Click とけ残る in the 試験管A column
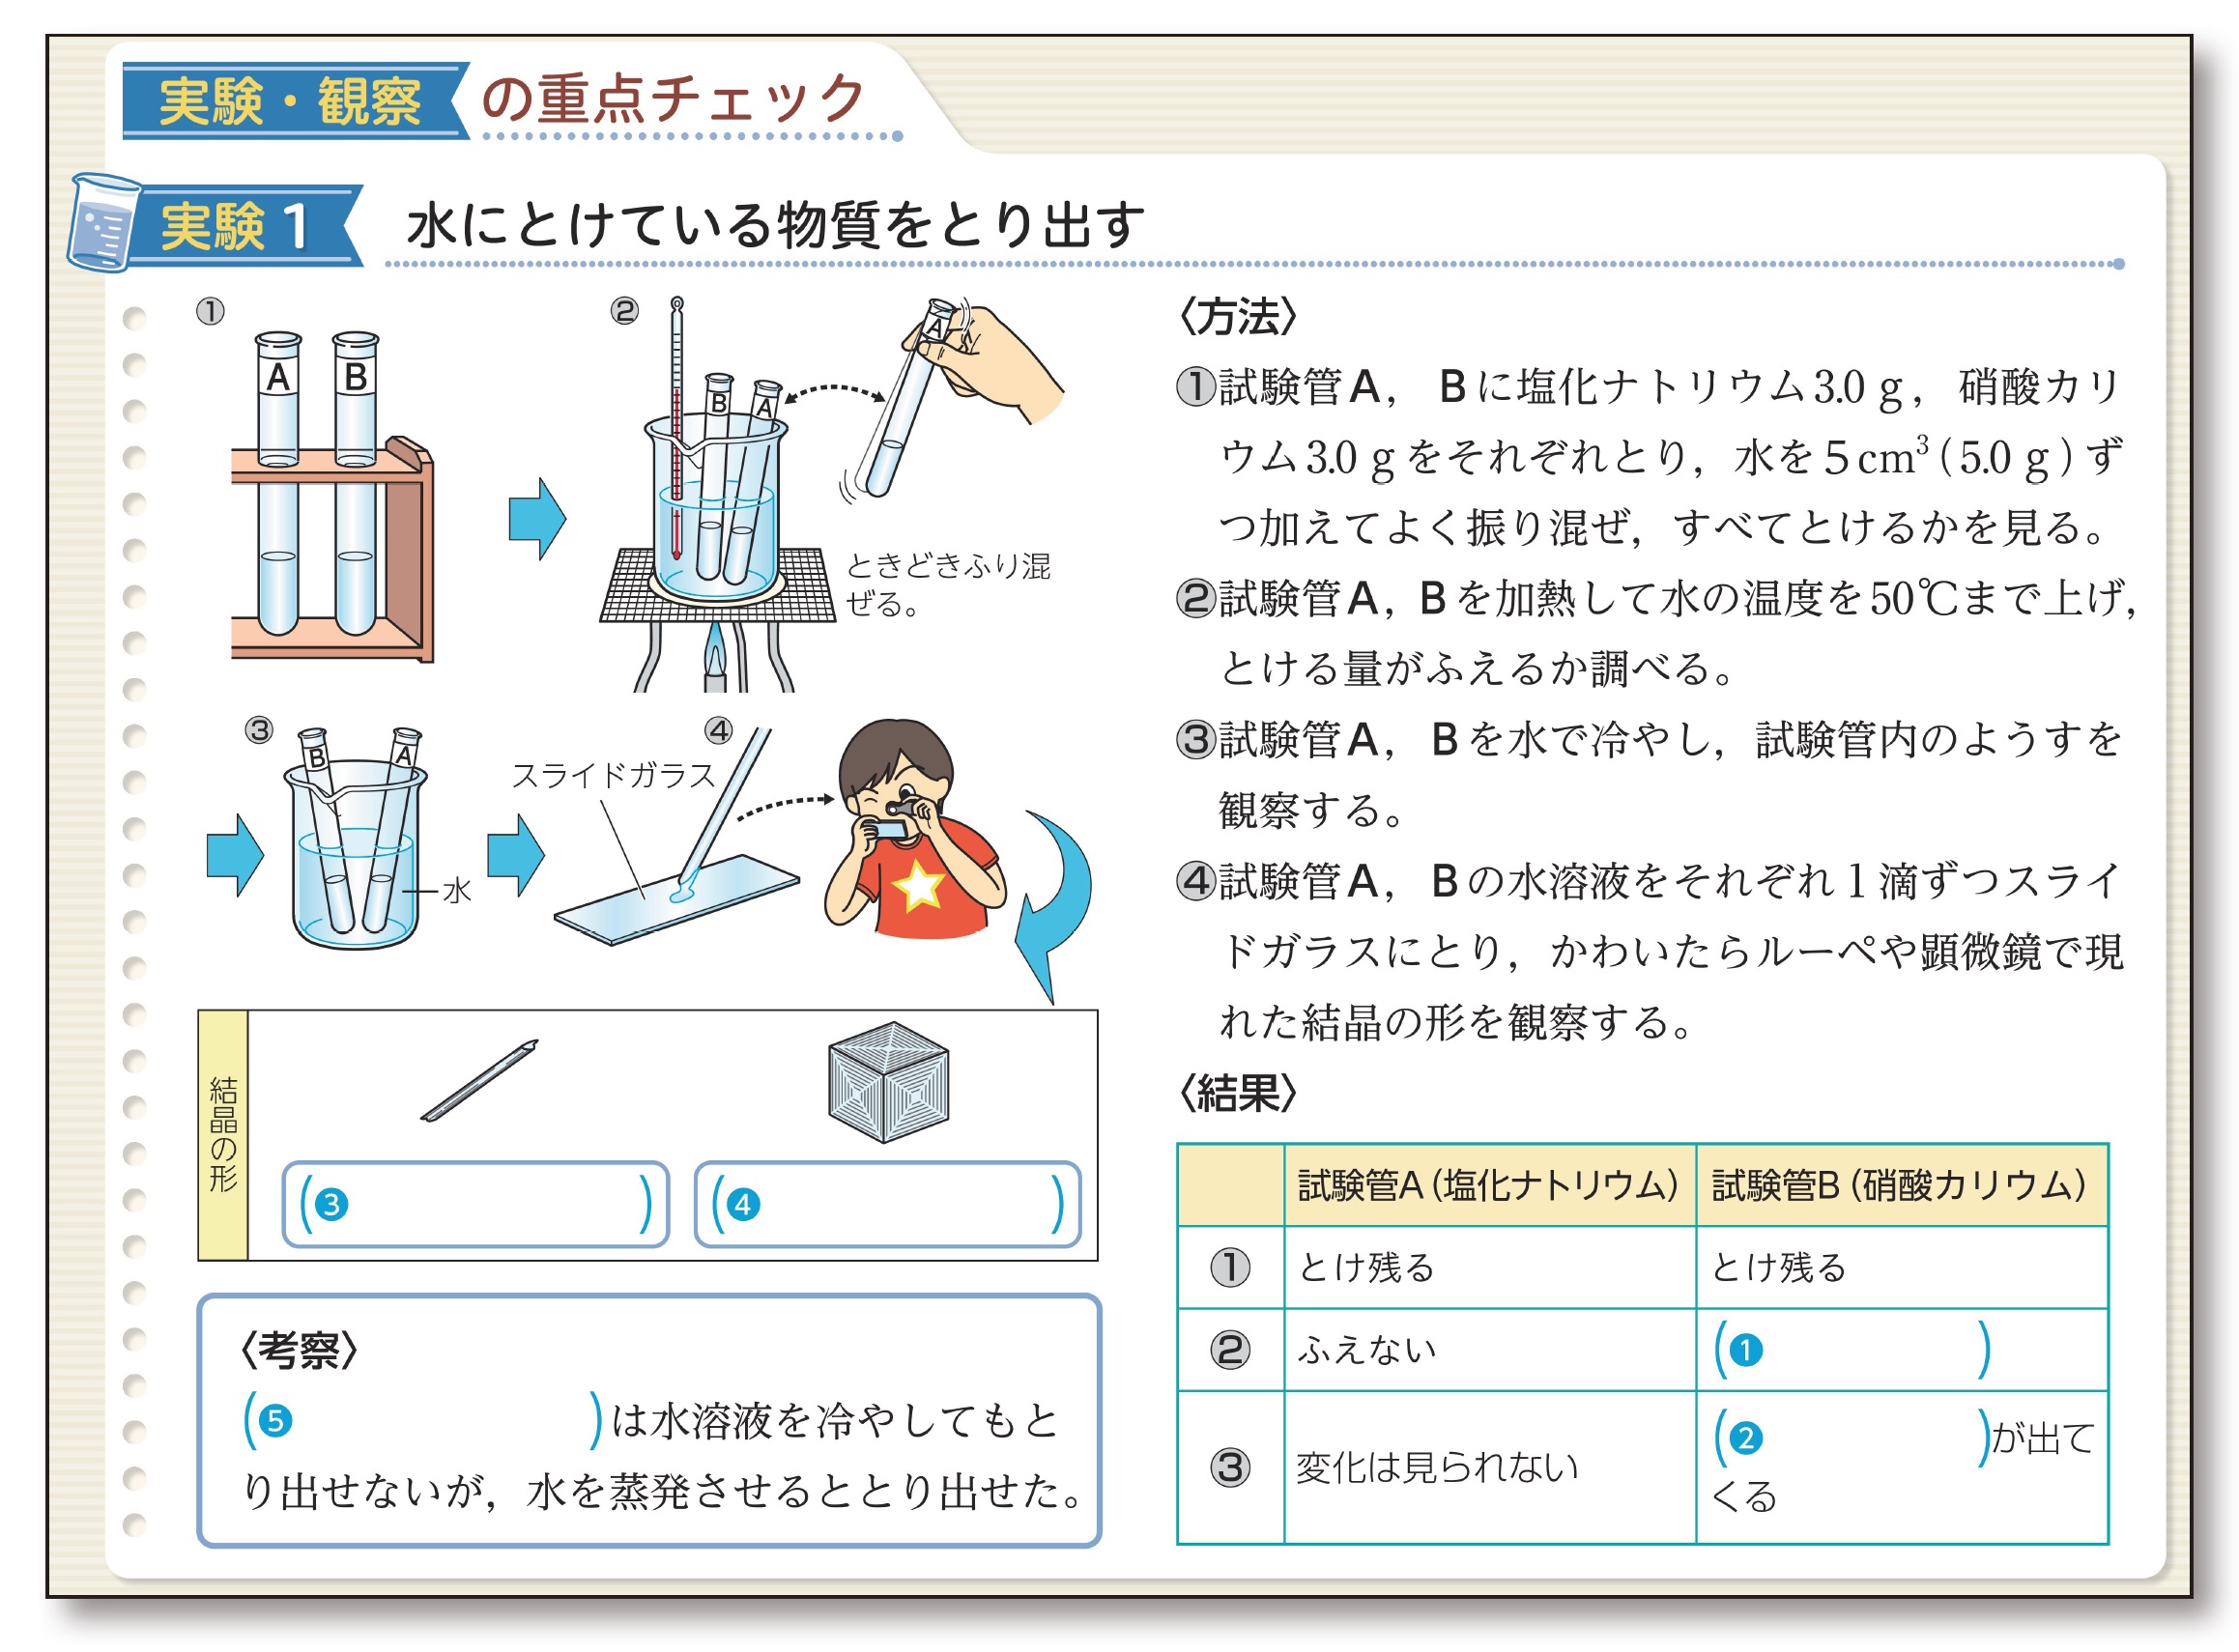The width and height of the screenshot is (2239, 1652). click(x=1366, y=1268)
